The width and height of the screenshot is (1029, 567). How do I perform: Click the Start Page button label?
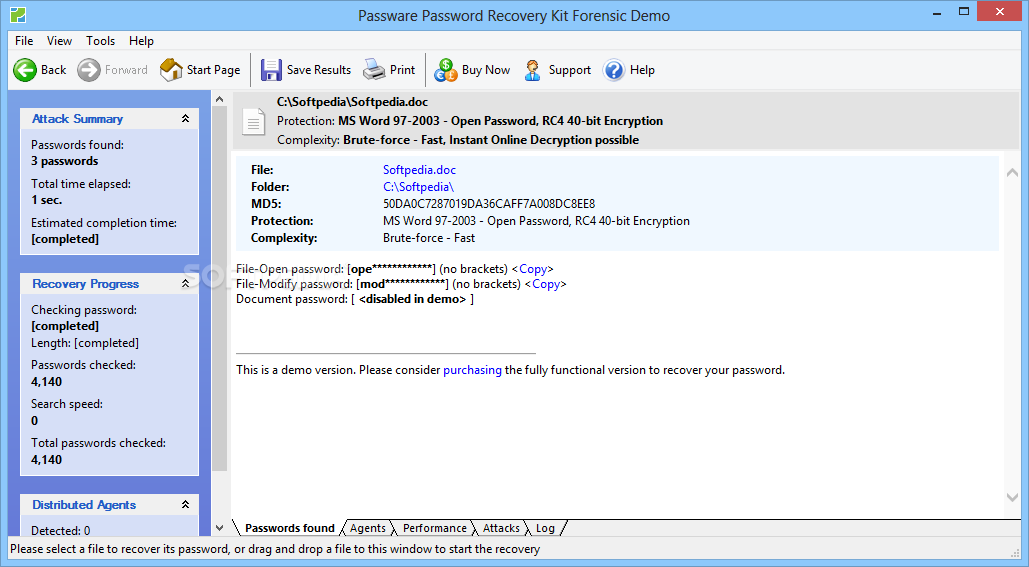tap(213, 70)
